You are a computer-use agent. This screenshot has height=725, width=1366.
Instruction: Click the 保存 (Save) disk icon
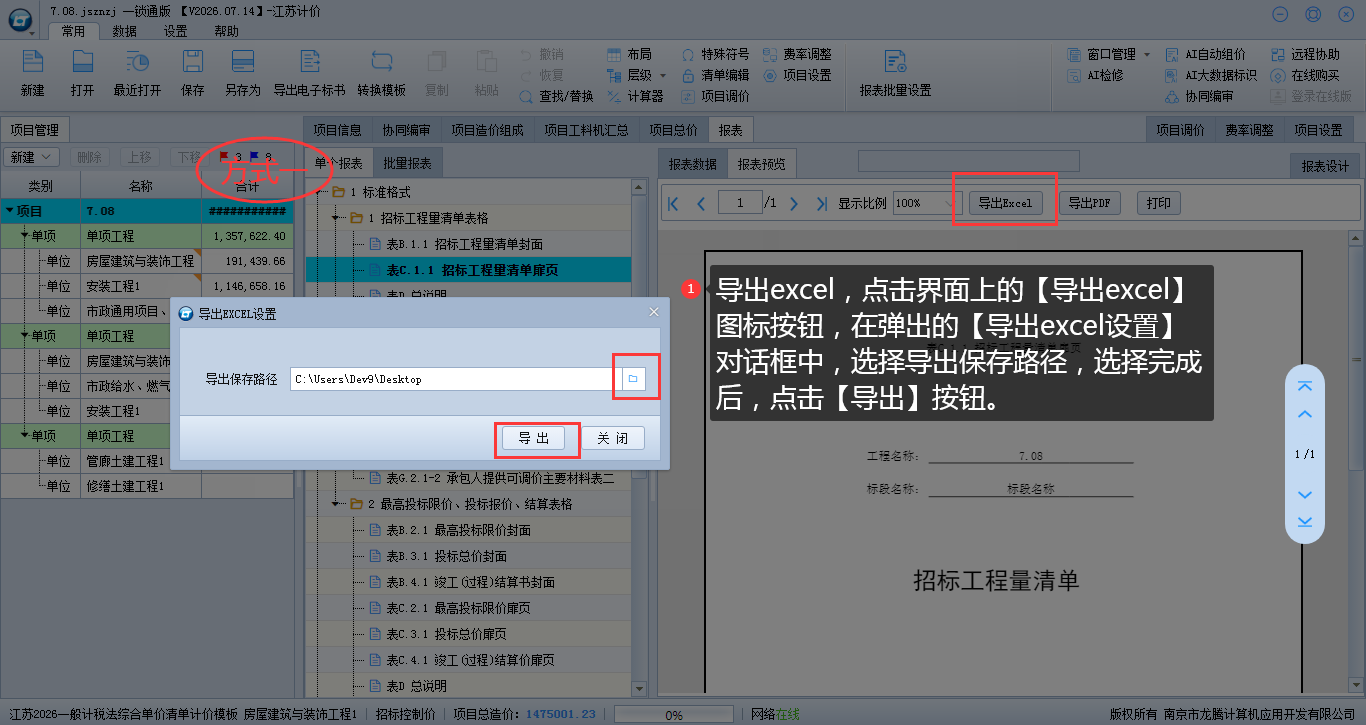[192, 62]
